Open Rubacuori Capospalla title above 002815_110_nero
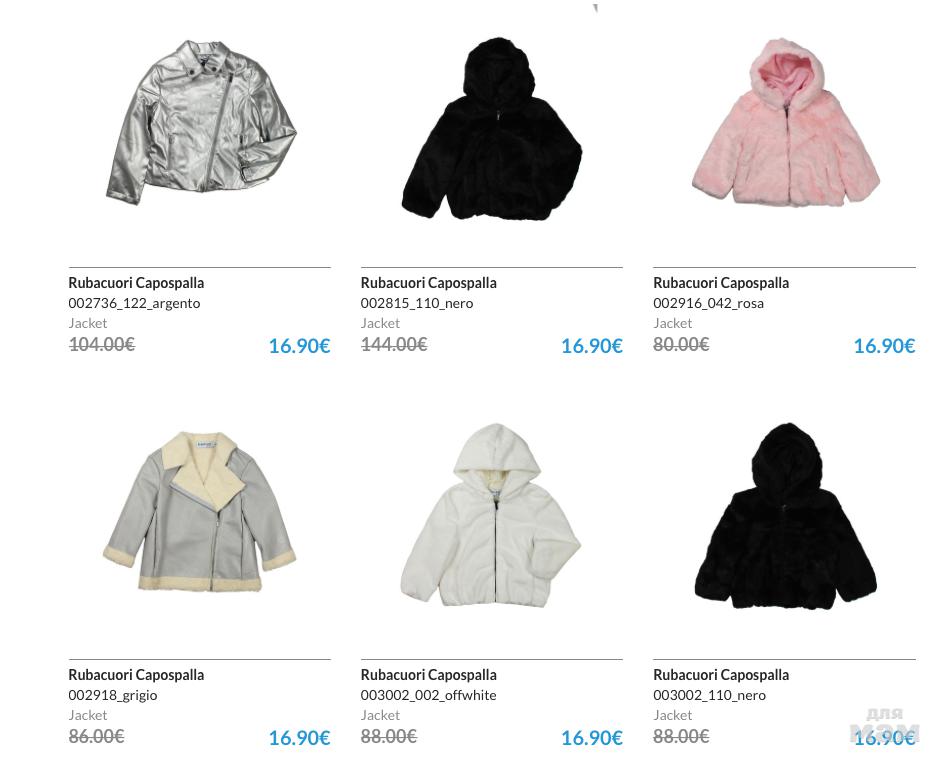This screenshot has height=757, width=935. (428, 283)
